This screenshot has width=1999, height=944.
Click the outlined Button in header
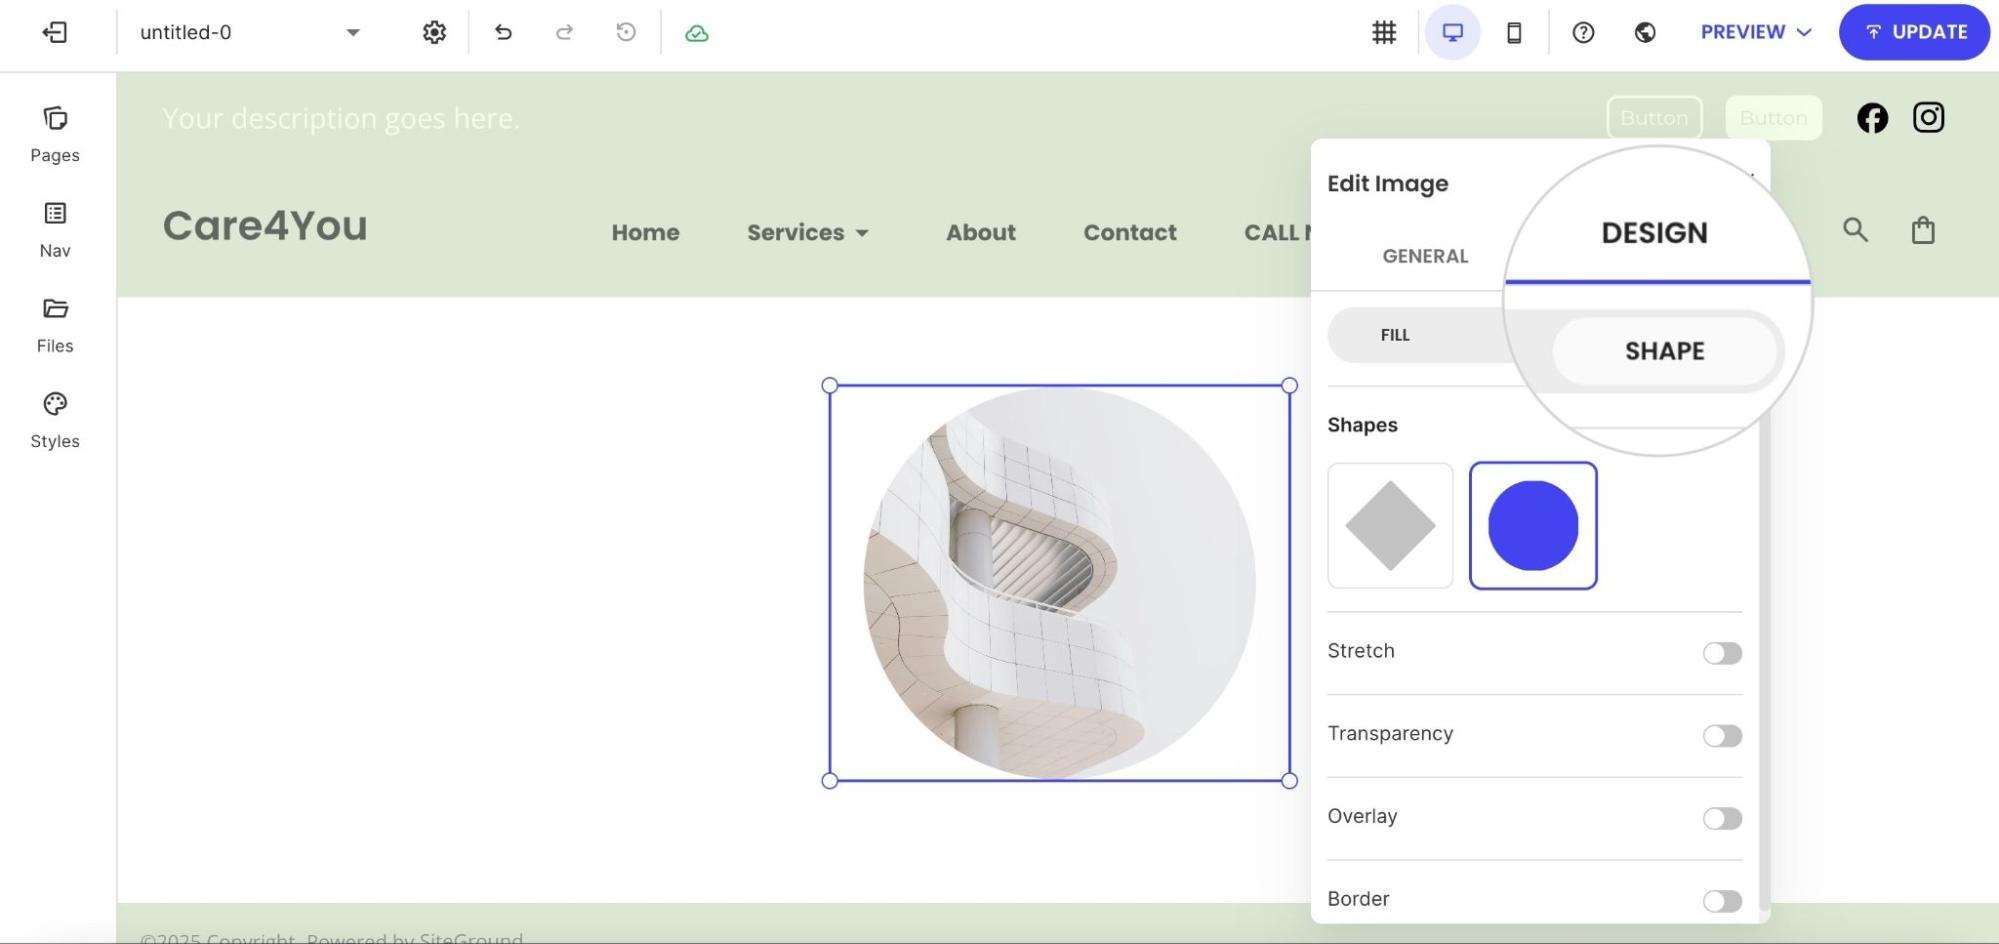1654,118
